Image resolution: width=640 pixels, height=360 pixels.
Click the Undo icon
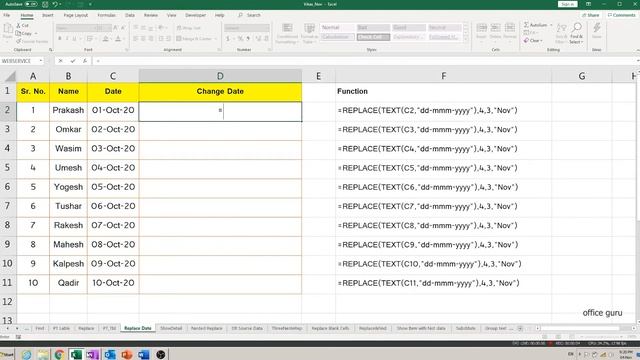tap(55, 4)
